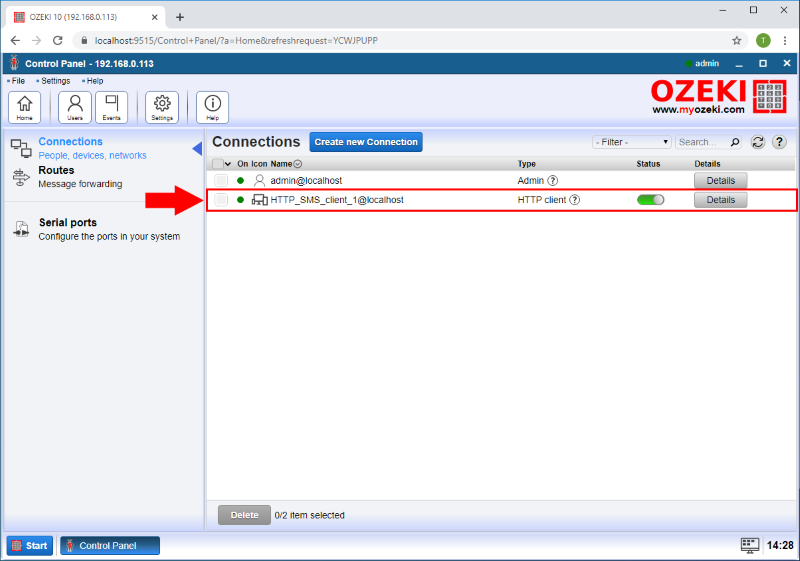Click the taskbar monitor tray icon
This screenshot has height=561, width=800.
pos(749,545)
